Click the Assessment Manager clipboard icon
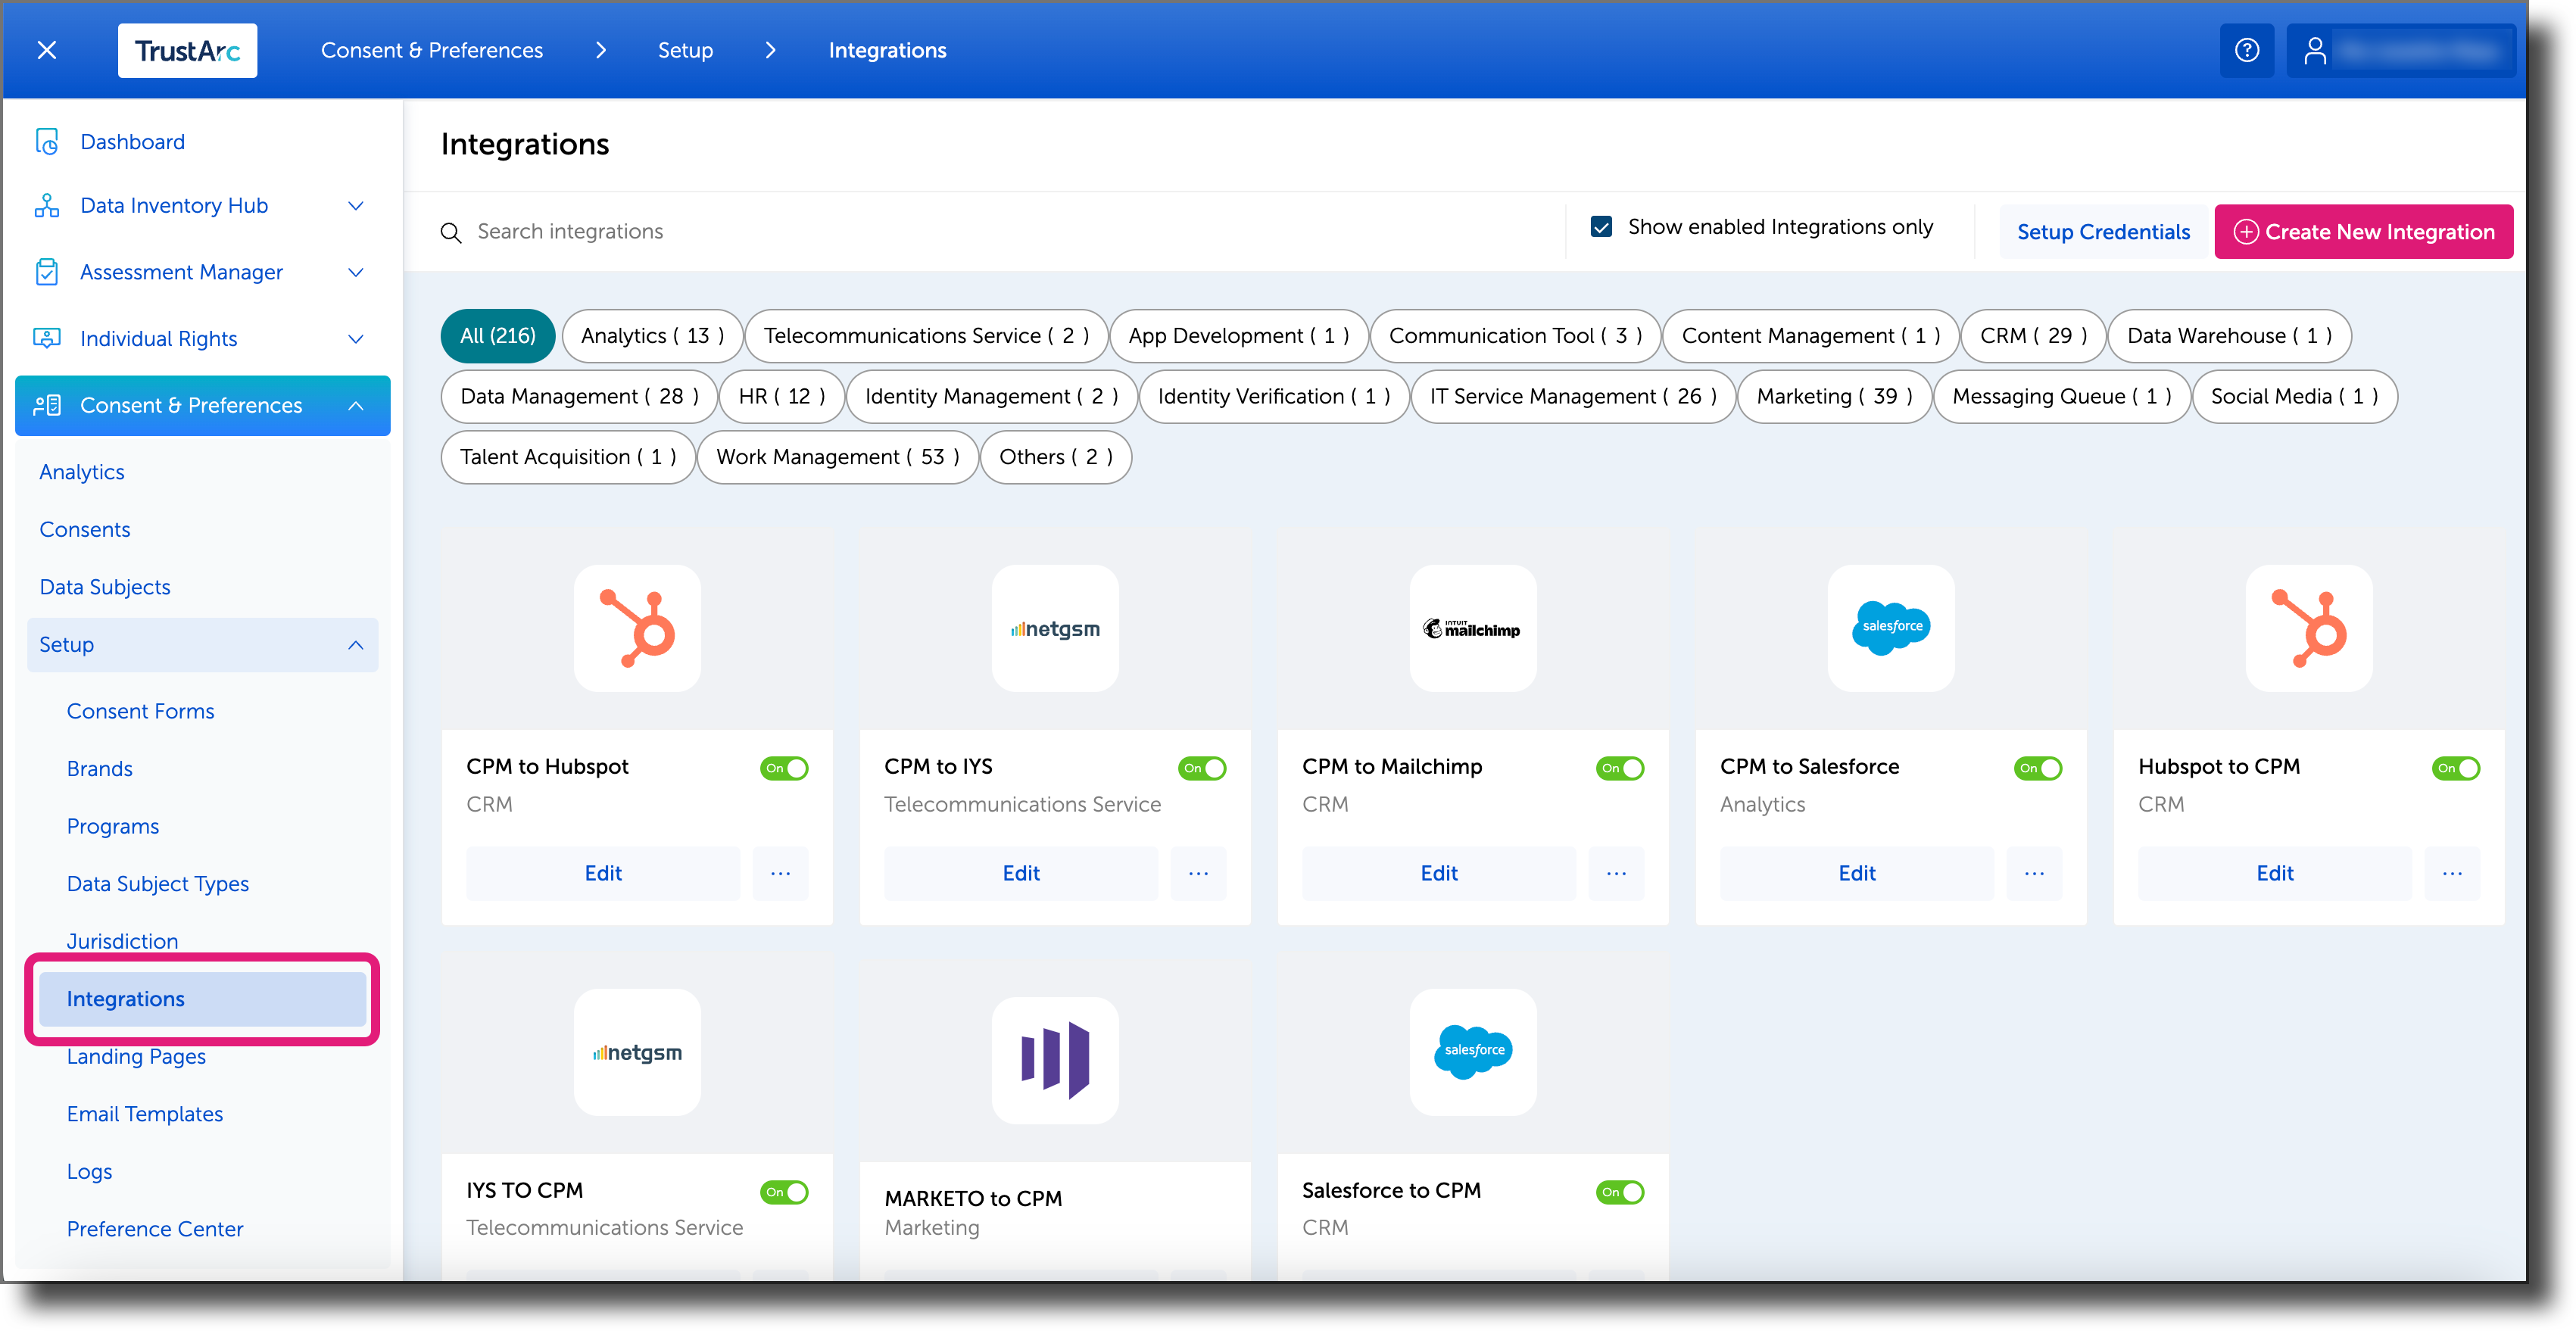Image resolution: width=2576 pixels, height=1331 pixels. pyautogui.click(x=47, y=271)
